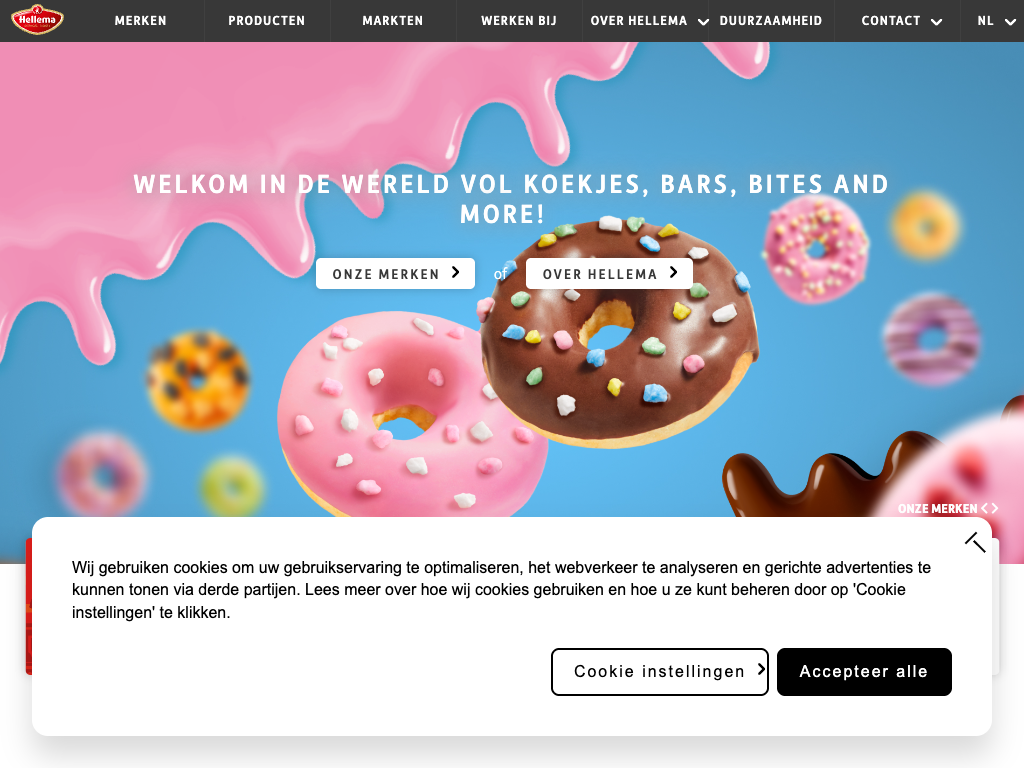Open the Producten menu item
Image resolution: width=1024 pixels, height=768 pixels.
[266, 21]
